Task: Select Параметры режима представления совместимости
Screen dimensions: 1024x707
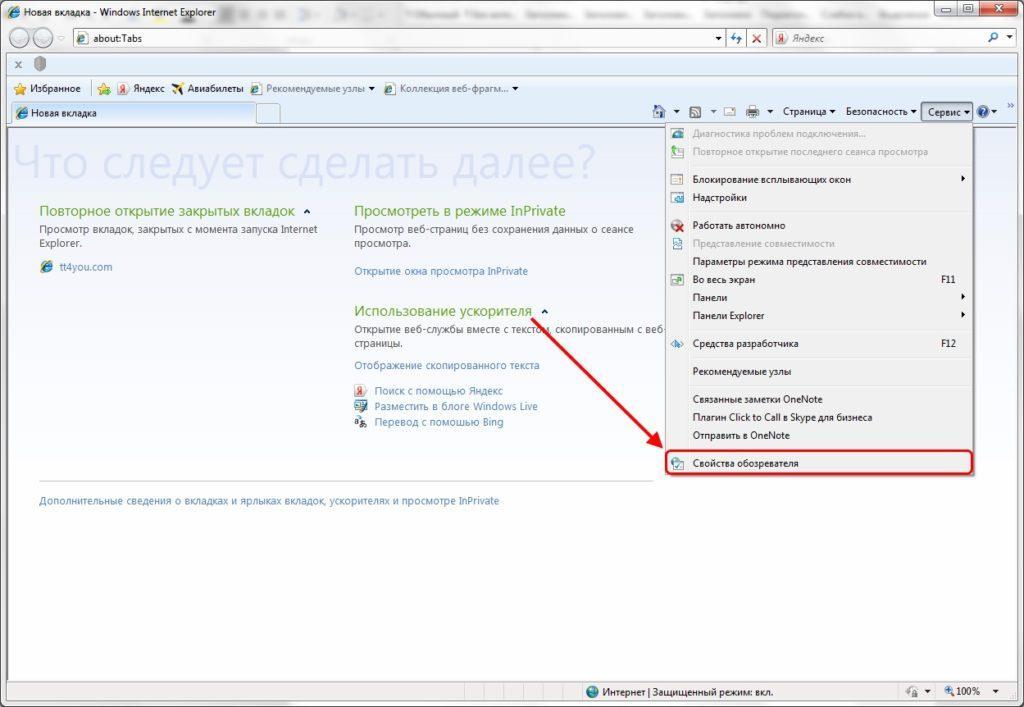Action: (819, 262)
